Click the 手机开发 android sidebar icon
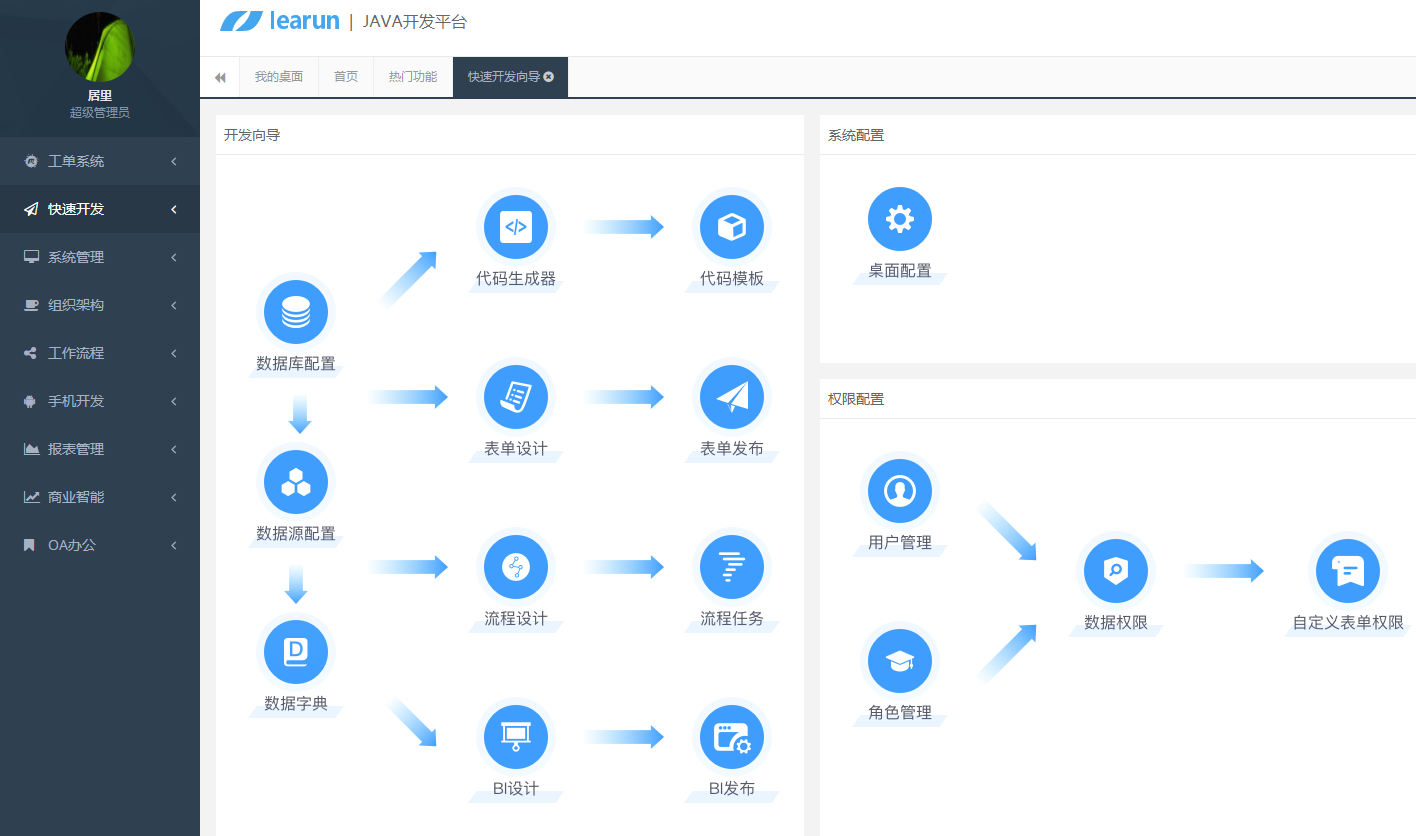Image resolution: width=1416 pixels, height=836 pixels. 31,401
